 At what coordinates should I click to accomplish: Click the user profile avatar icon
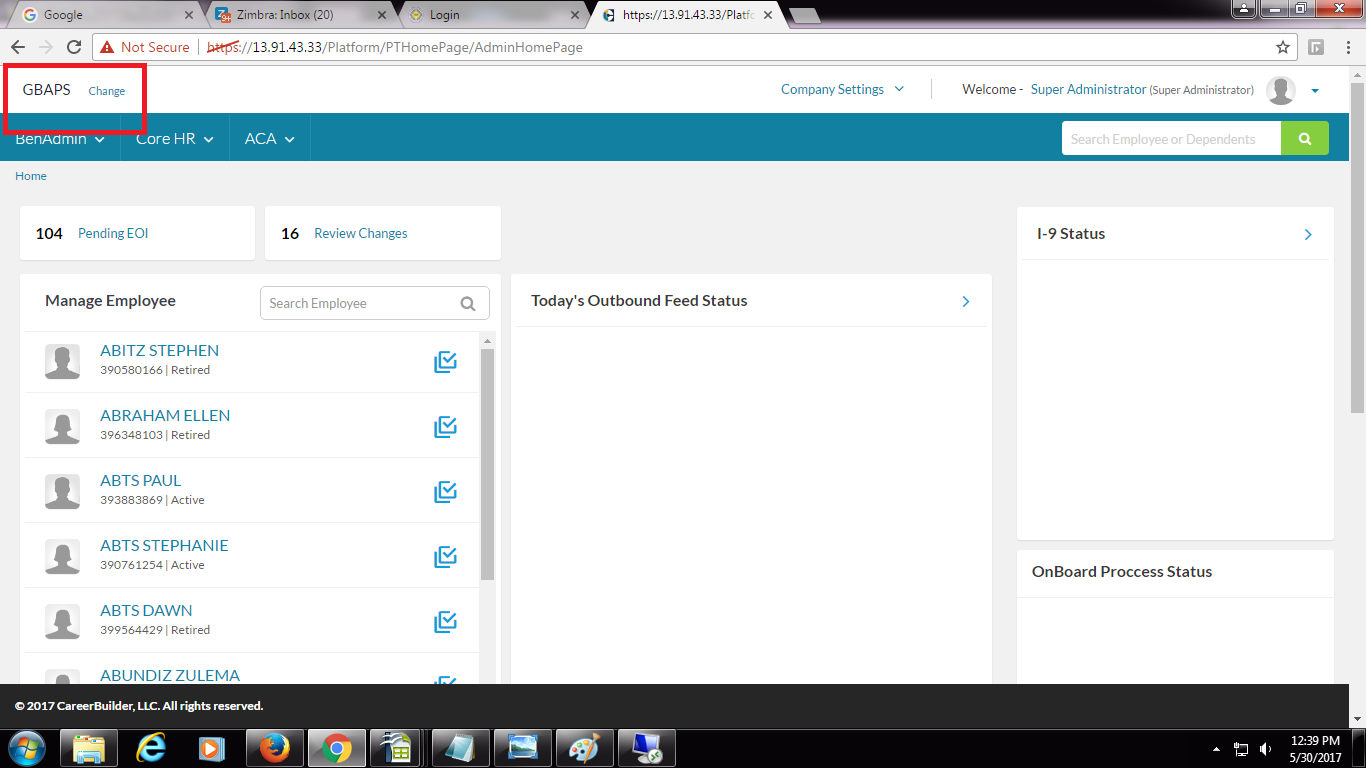point(1280,90)
